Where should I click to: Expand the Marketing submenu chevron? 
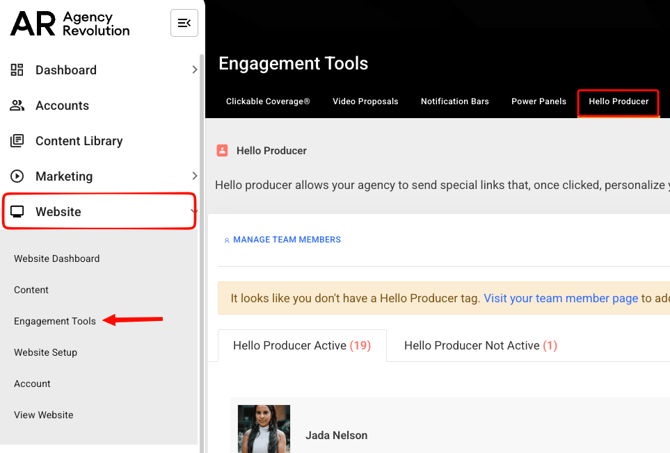[x=194, y=176]
